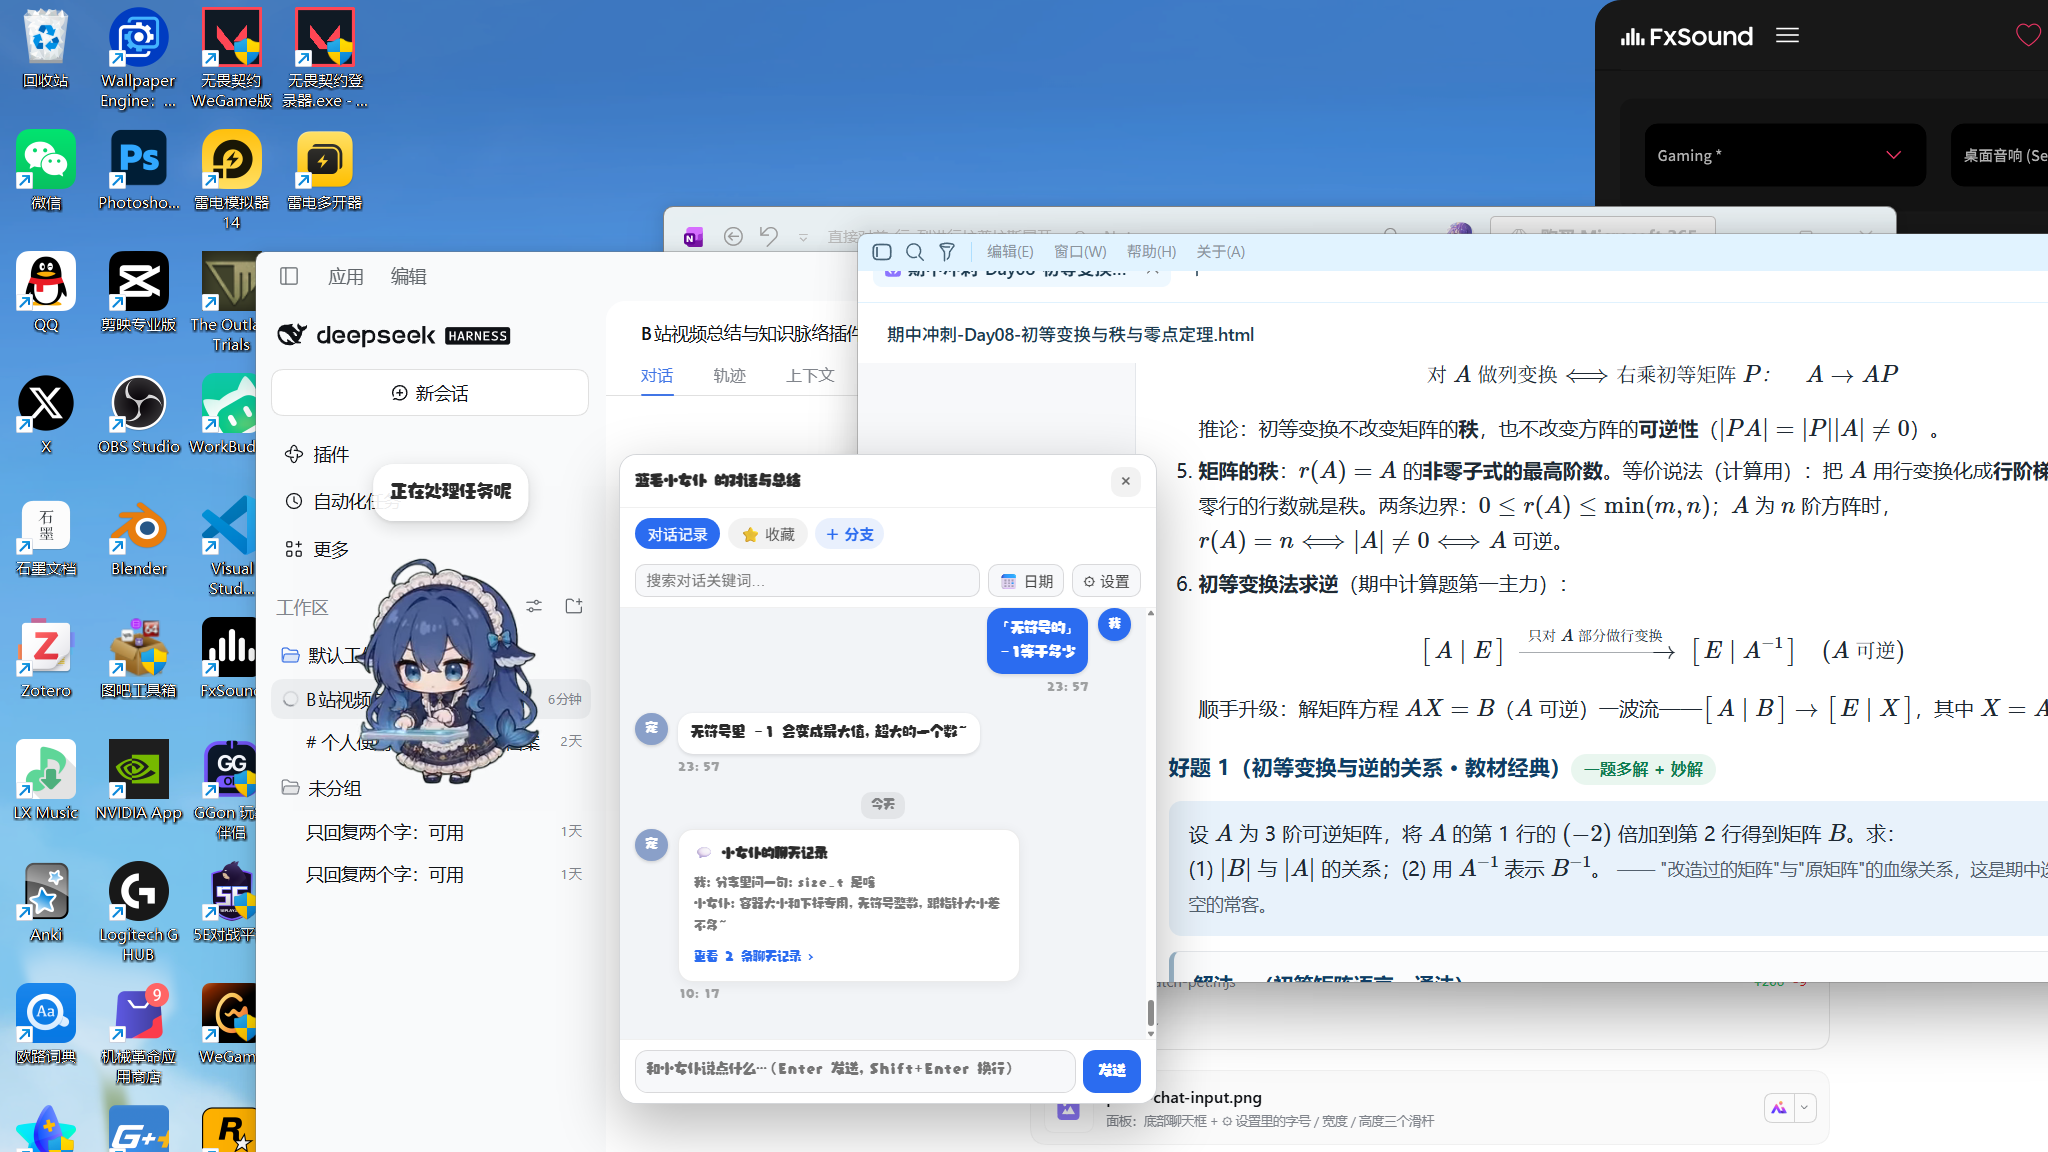2048x1152 pixels.
Task: Click the back arrow in OneNote window
Action: point(733,236)
